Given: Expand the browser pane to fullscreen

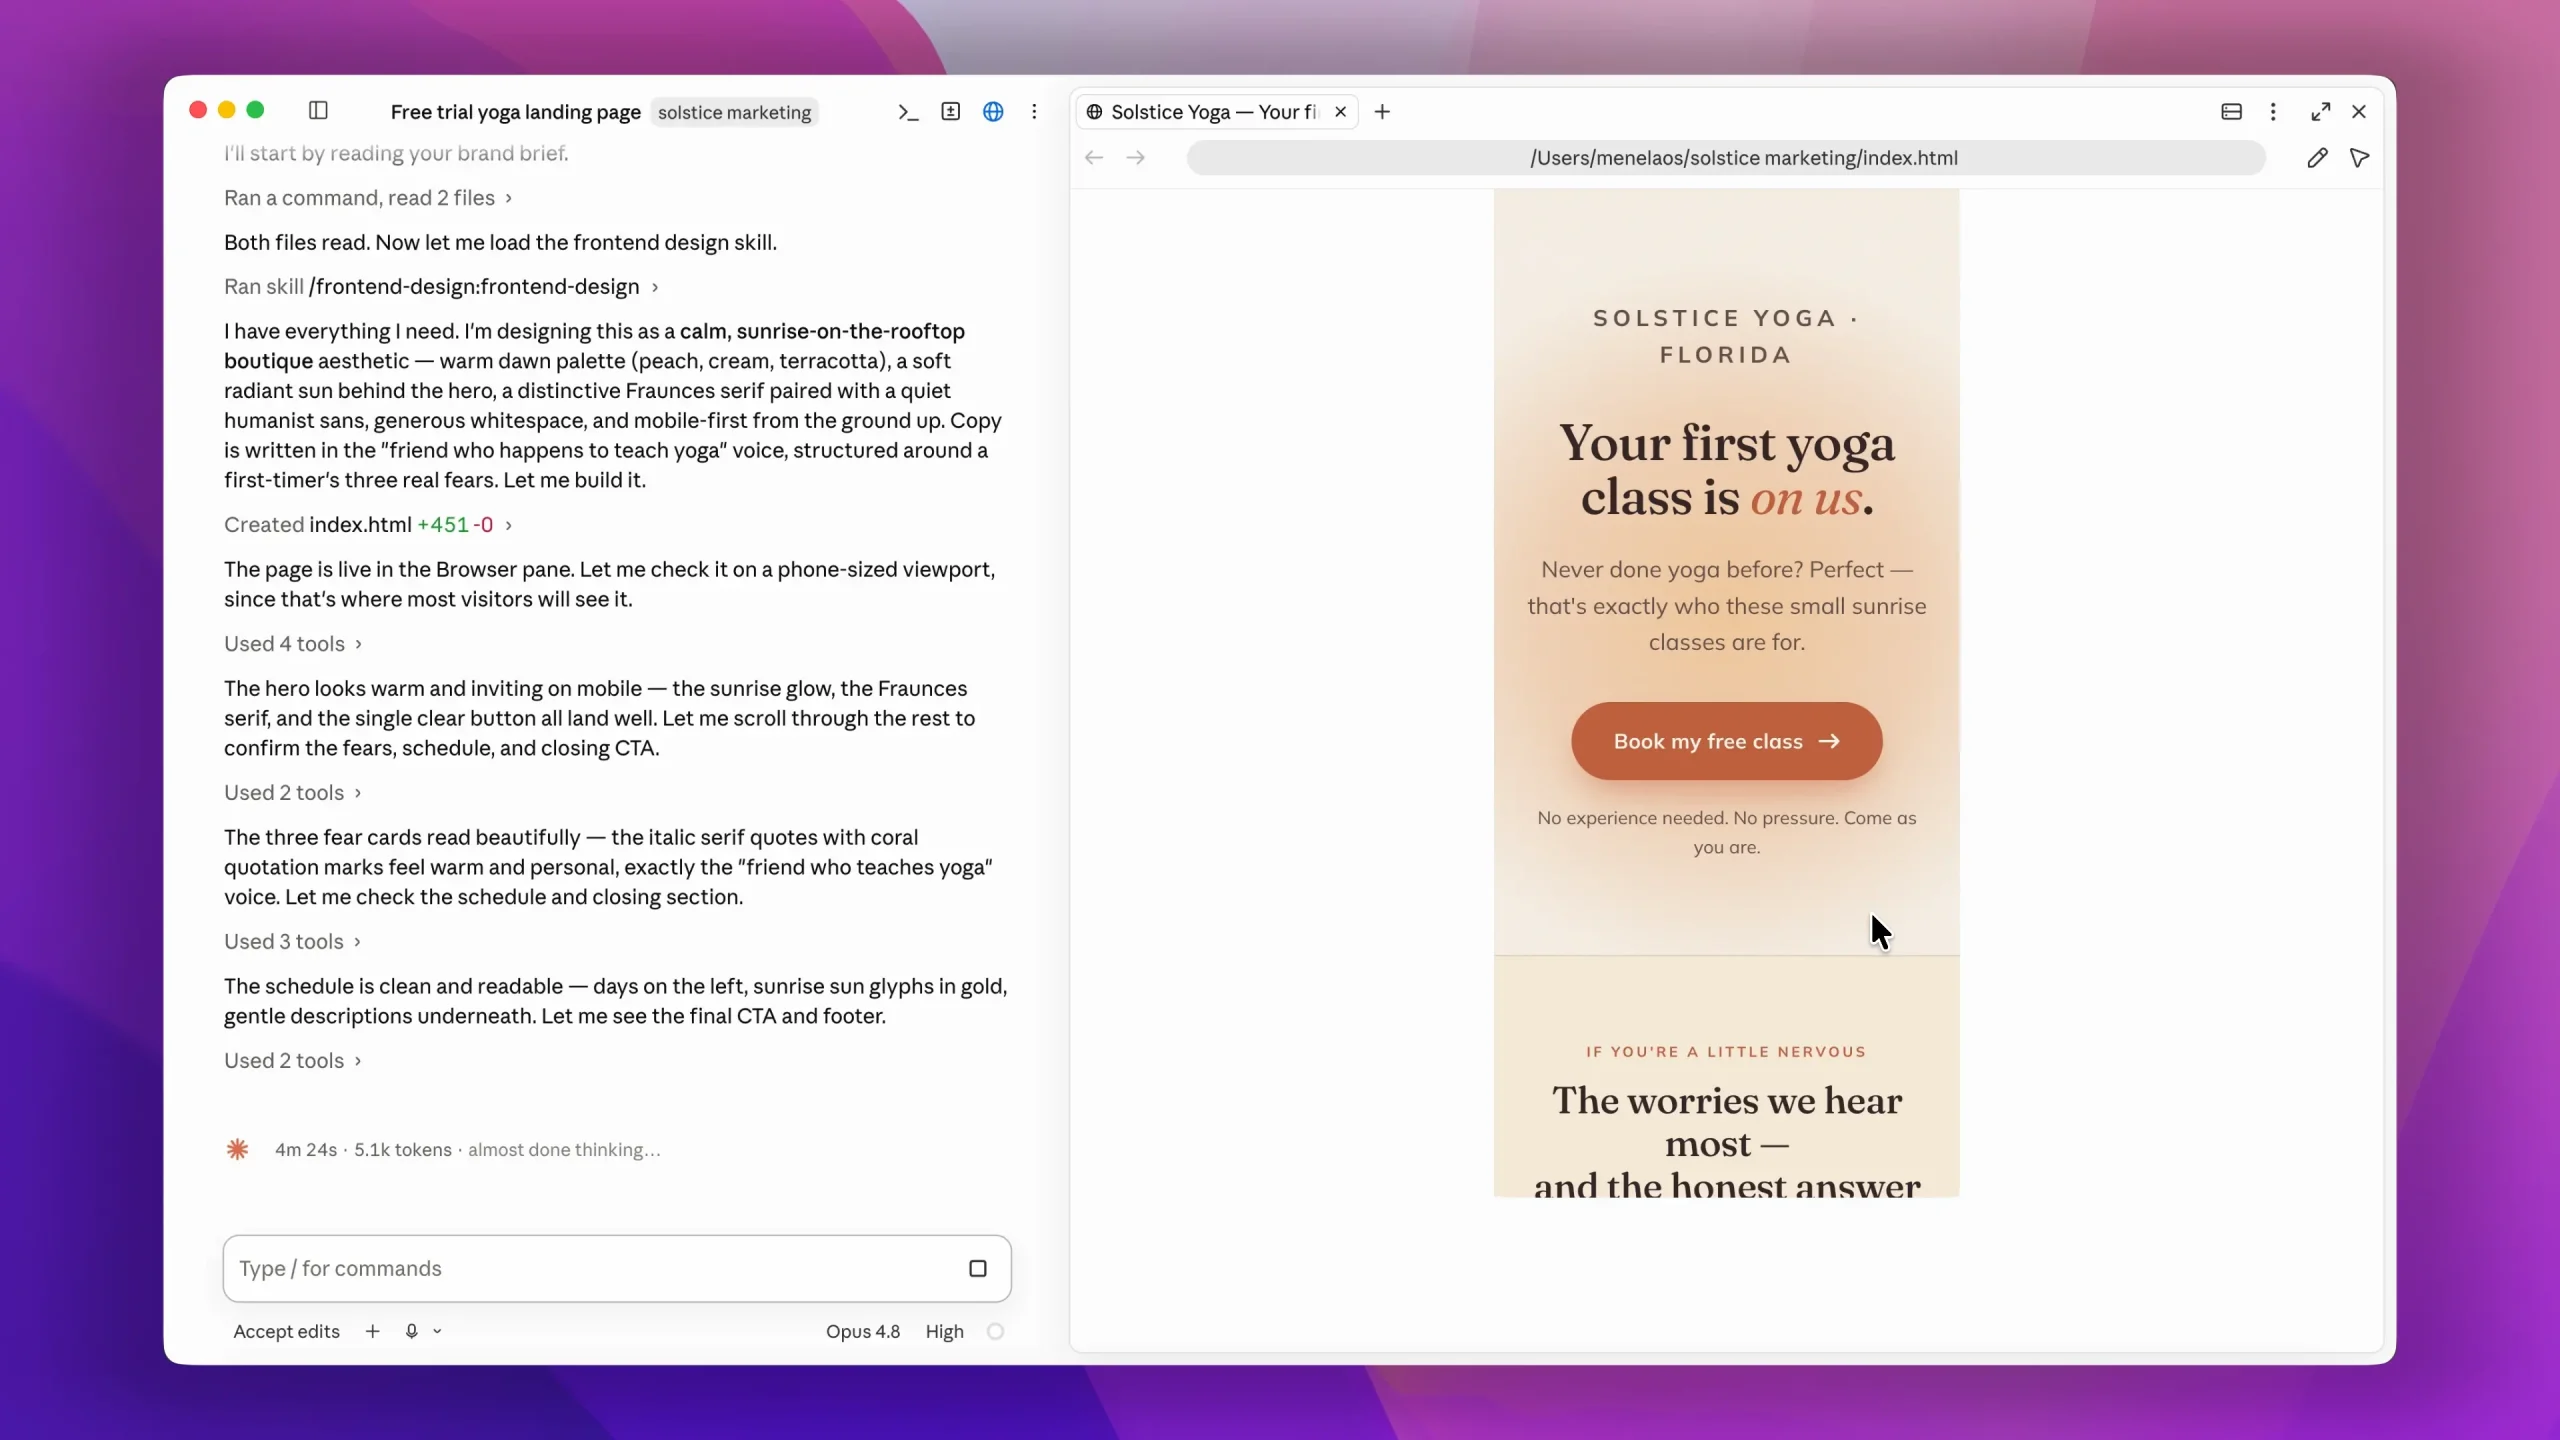Looking at the screenshot, I should (2320, 112).
